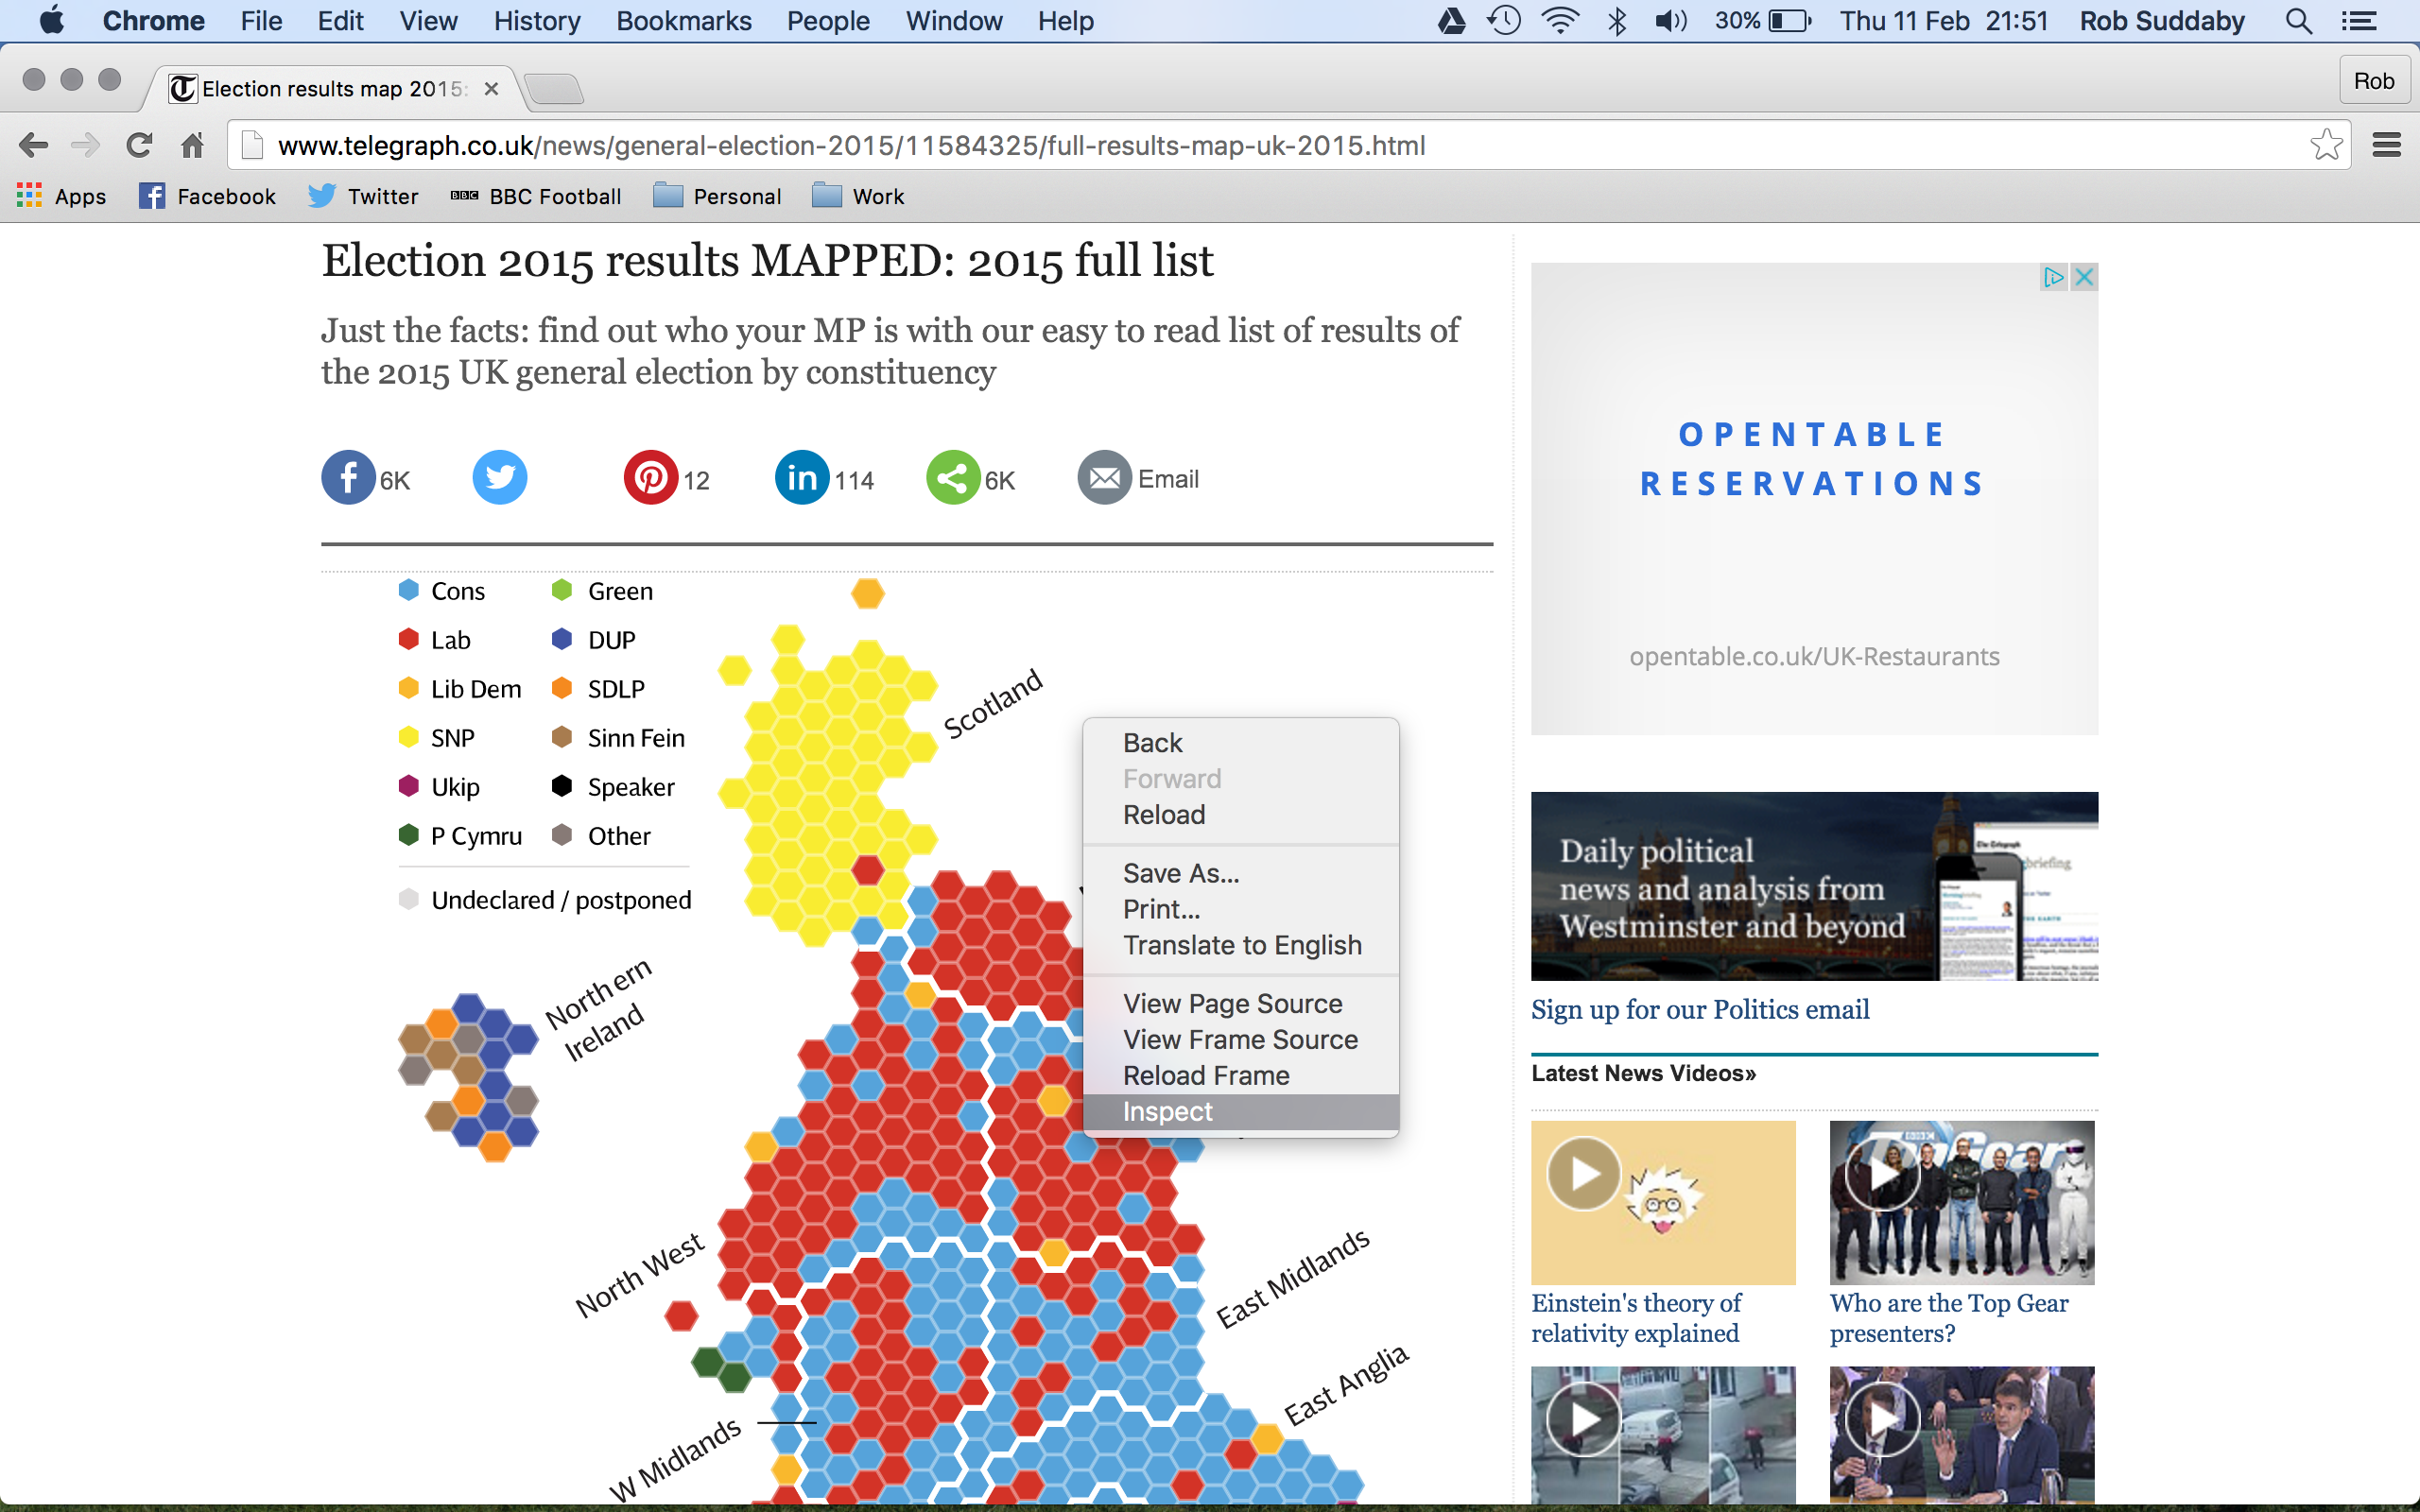Click the SNP yellow legend swatch
This screenshot has width=2420, height=1512.
pyautogui.click(x=408, y=737)
